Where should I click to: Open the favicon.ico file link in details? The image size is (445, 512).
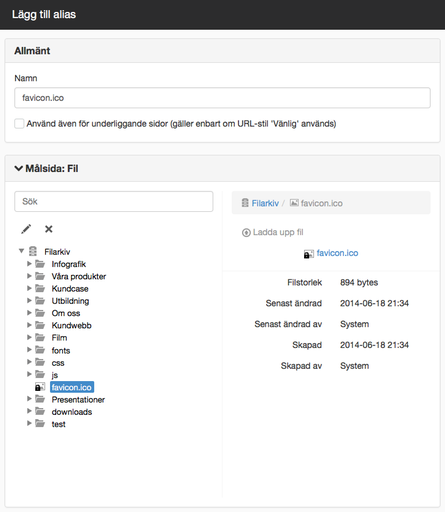[x=337, y=253]
